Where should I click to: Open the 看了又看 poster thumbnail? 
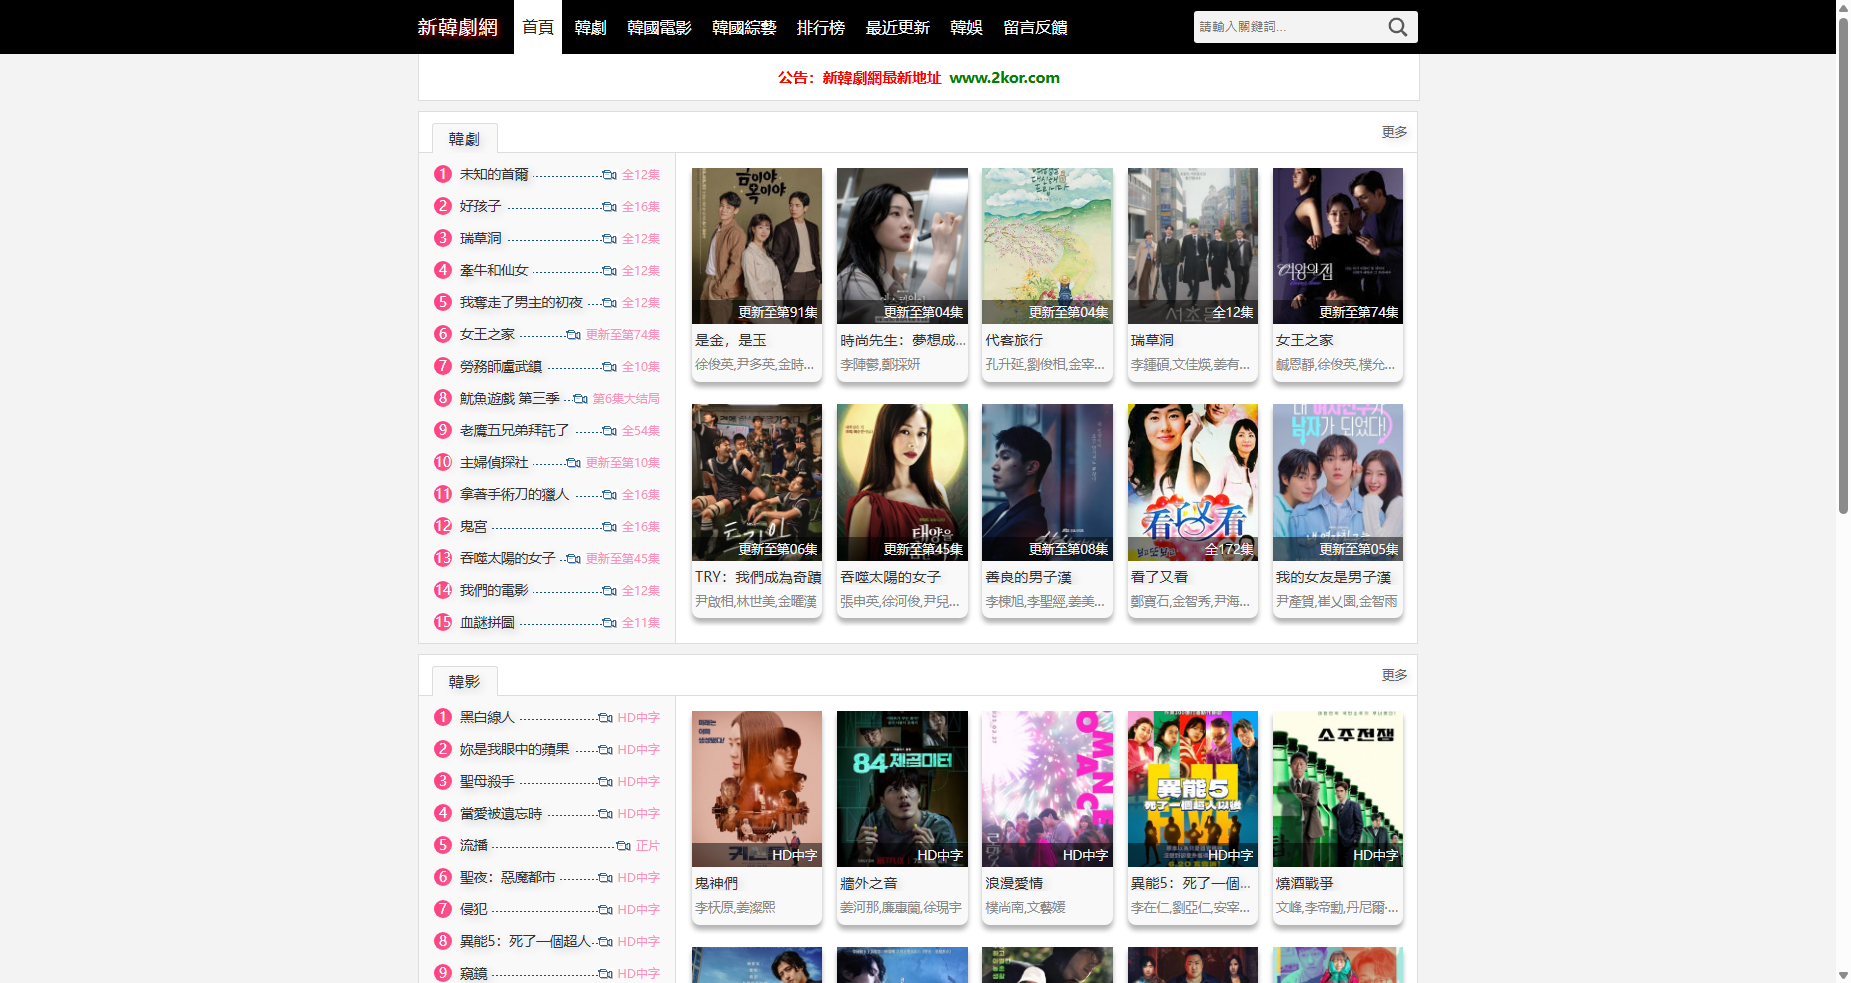pos(1193,483)
